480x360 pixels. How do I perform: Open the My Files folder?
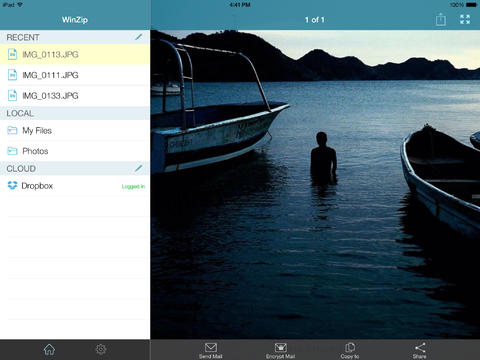click(75, 130)
